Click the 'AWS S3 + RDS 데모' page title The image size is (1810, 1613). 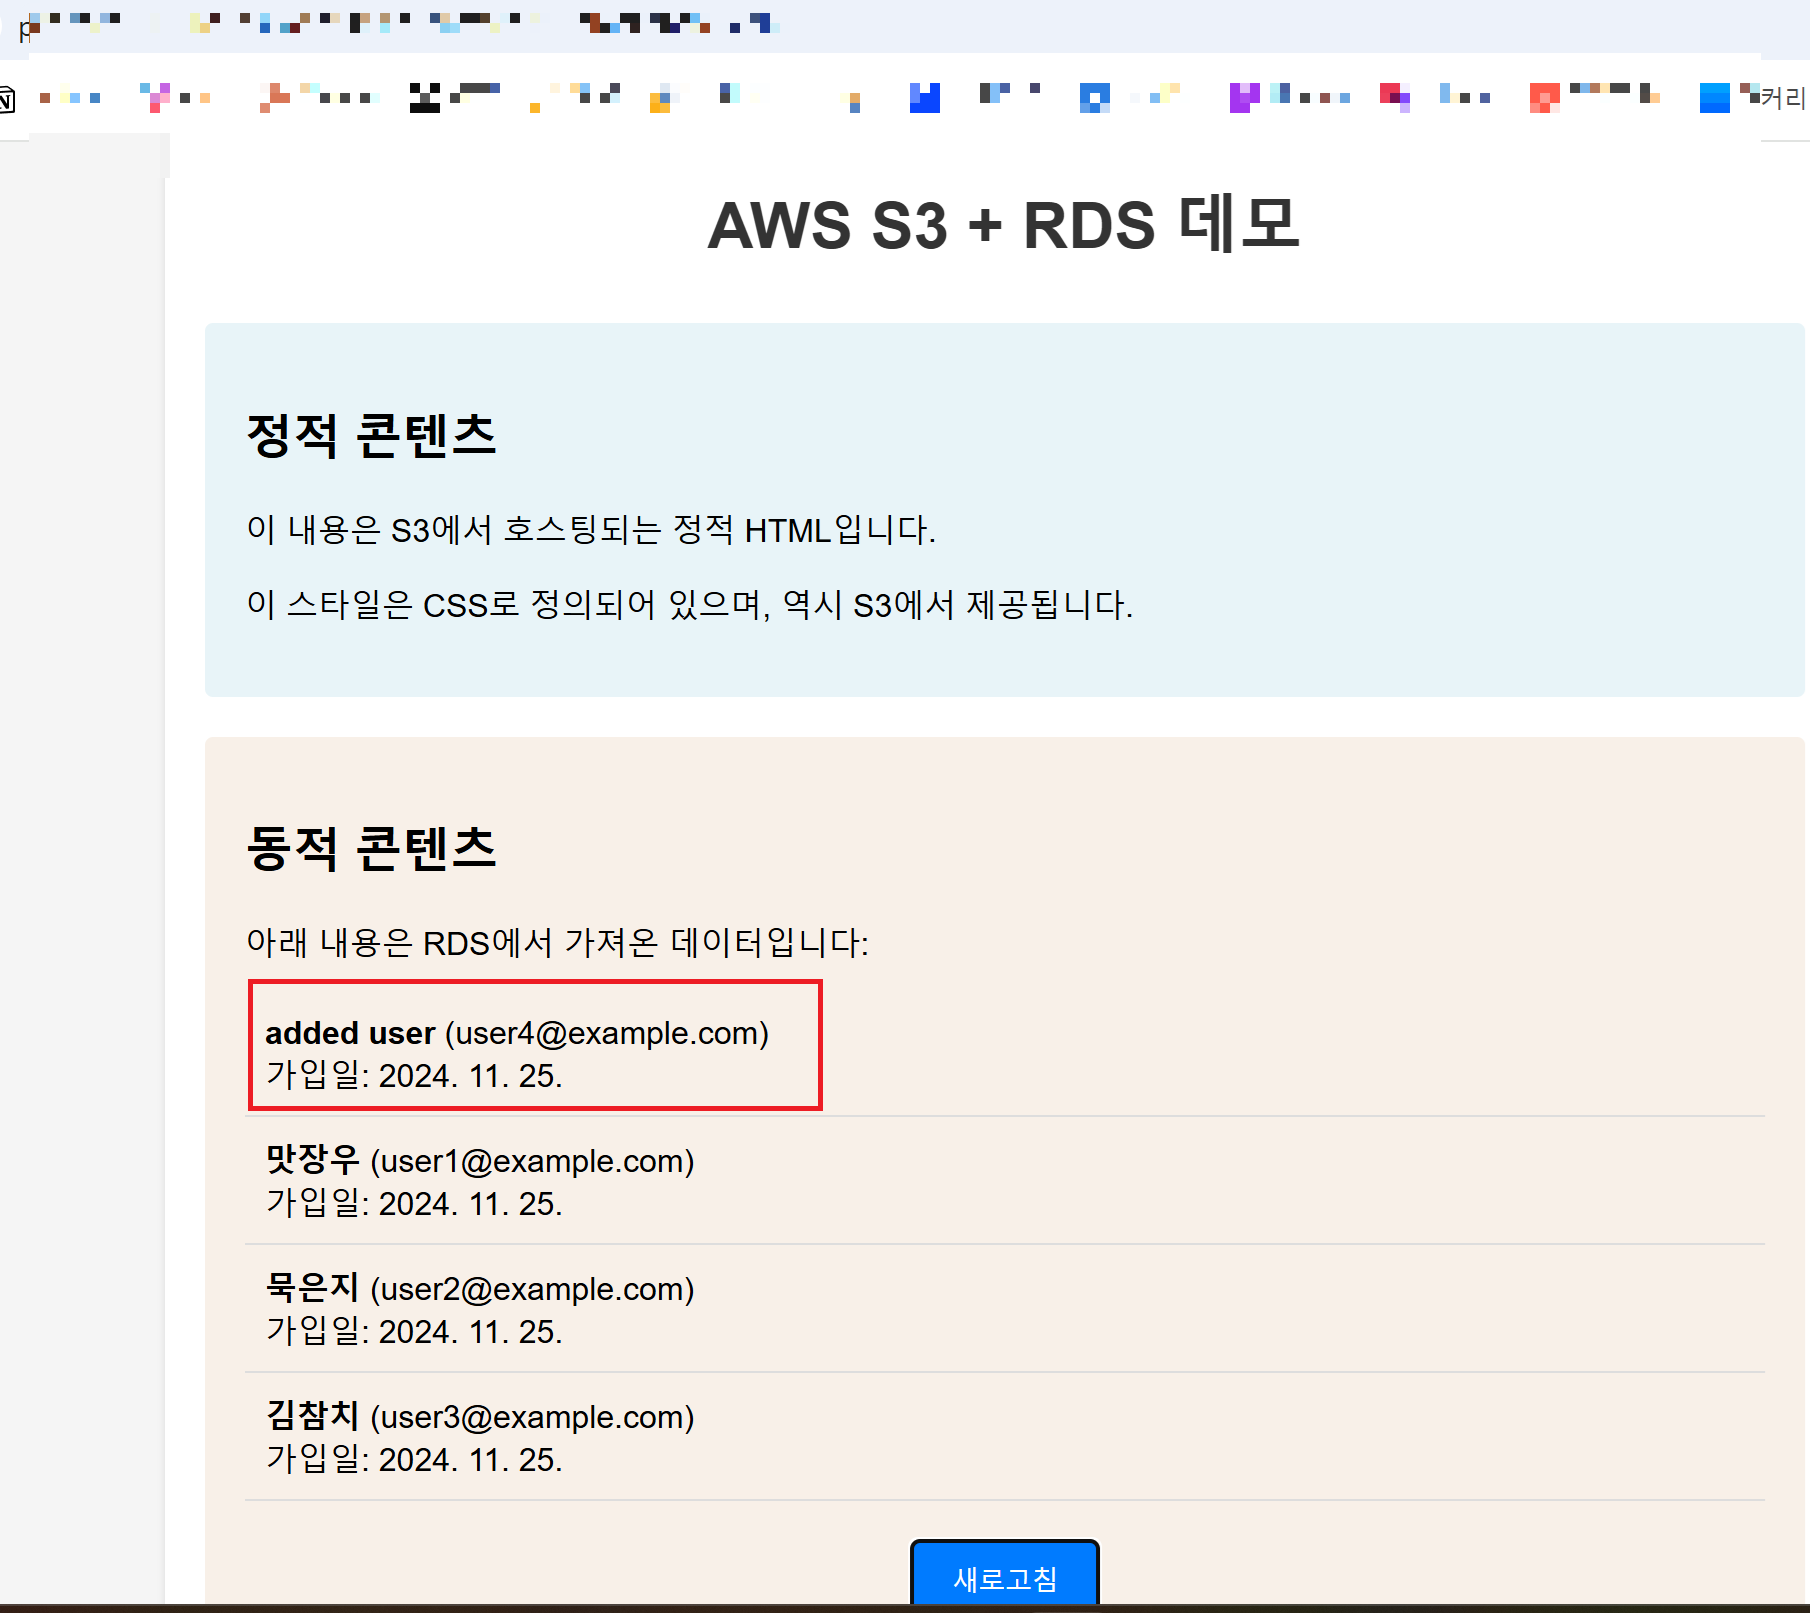point(1004,225)
